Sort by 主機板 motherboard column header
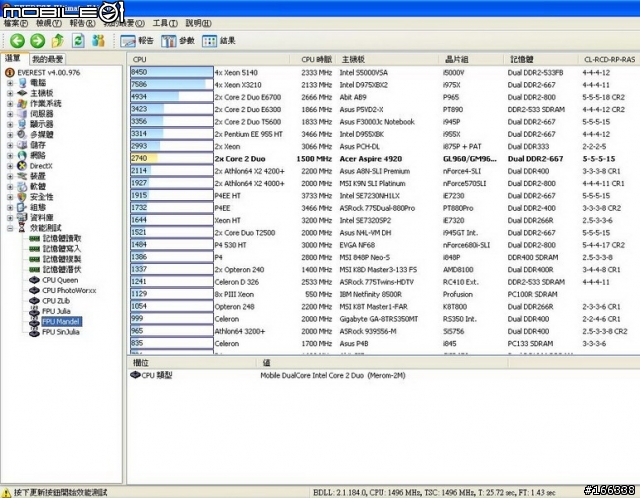Image resolution: width=640 pixels, height=498 pixels. pos(388,60)
